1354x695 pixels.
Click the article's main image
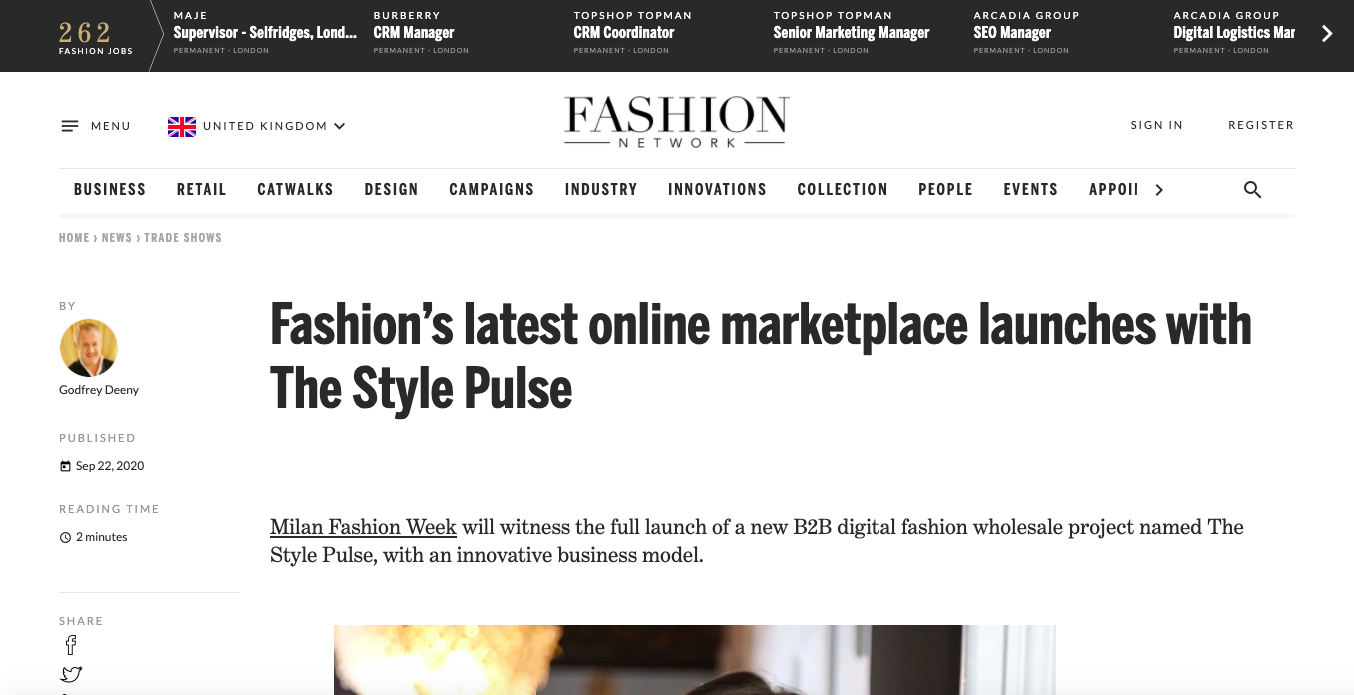[x=695, y=660]
